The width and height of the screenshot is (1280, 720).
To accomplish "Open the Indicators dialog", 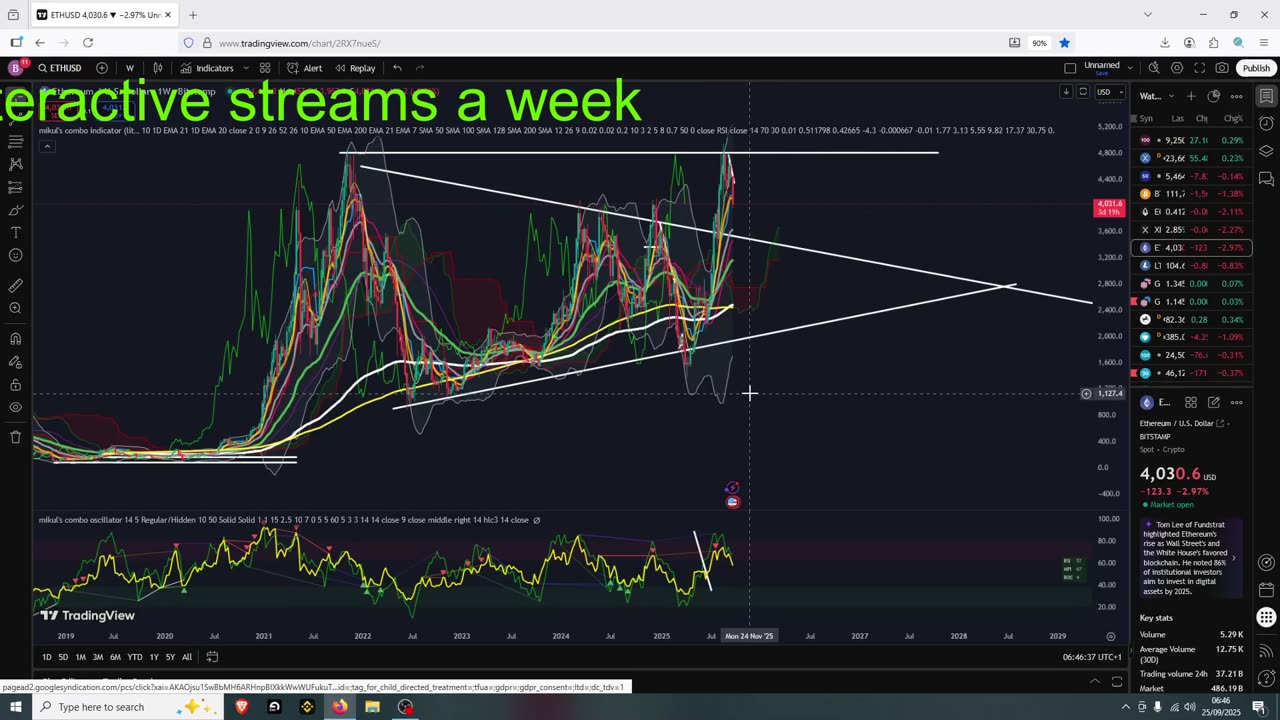I will (x=207, y=68).
